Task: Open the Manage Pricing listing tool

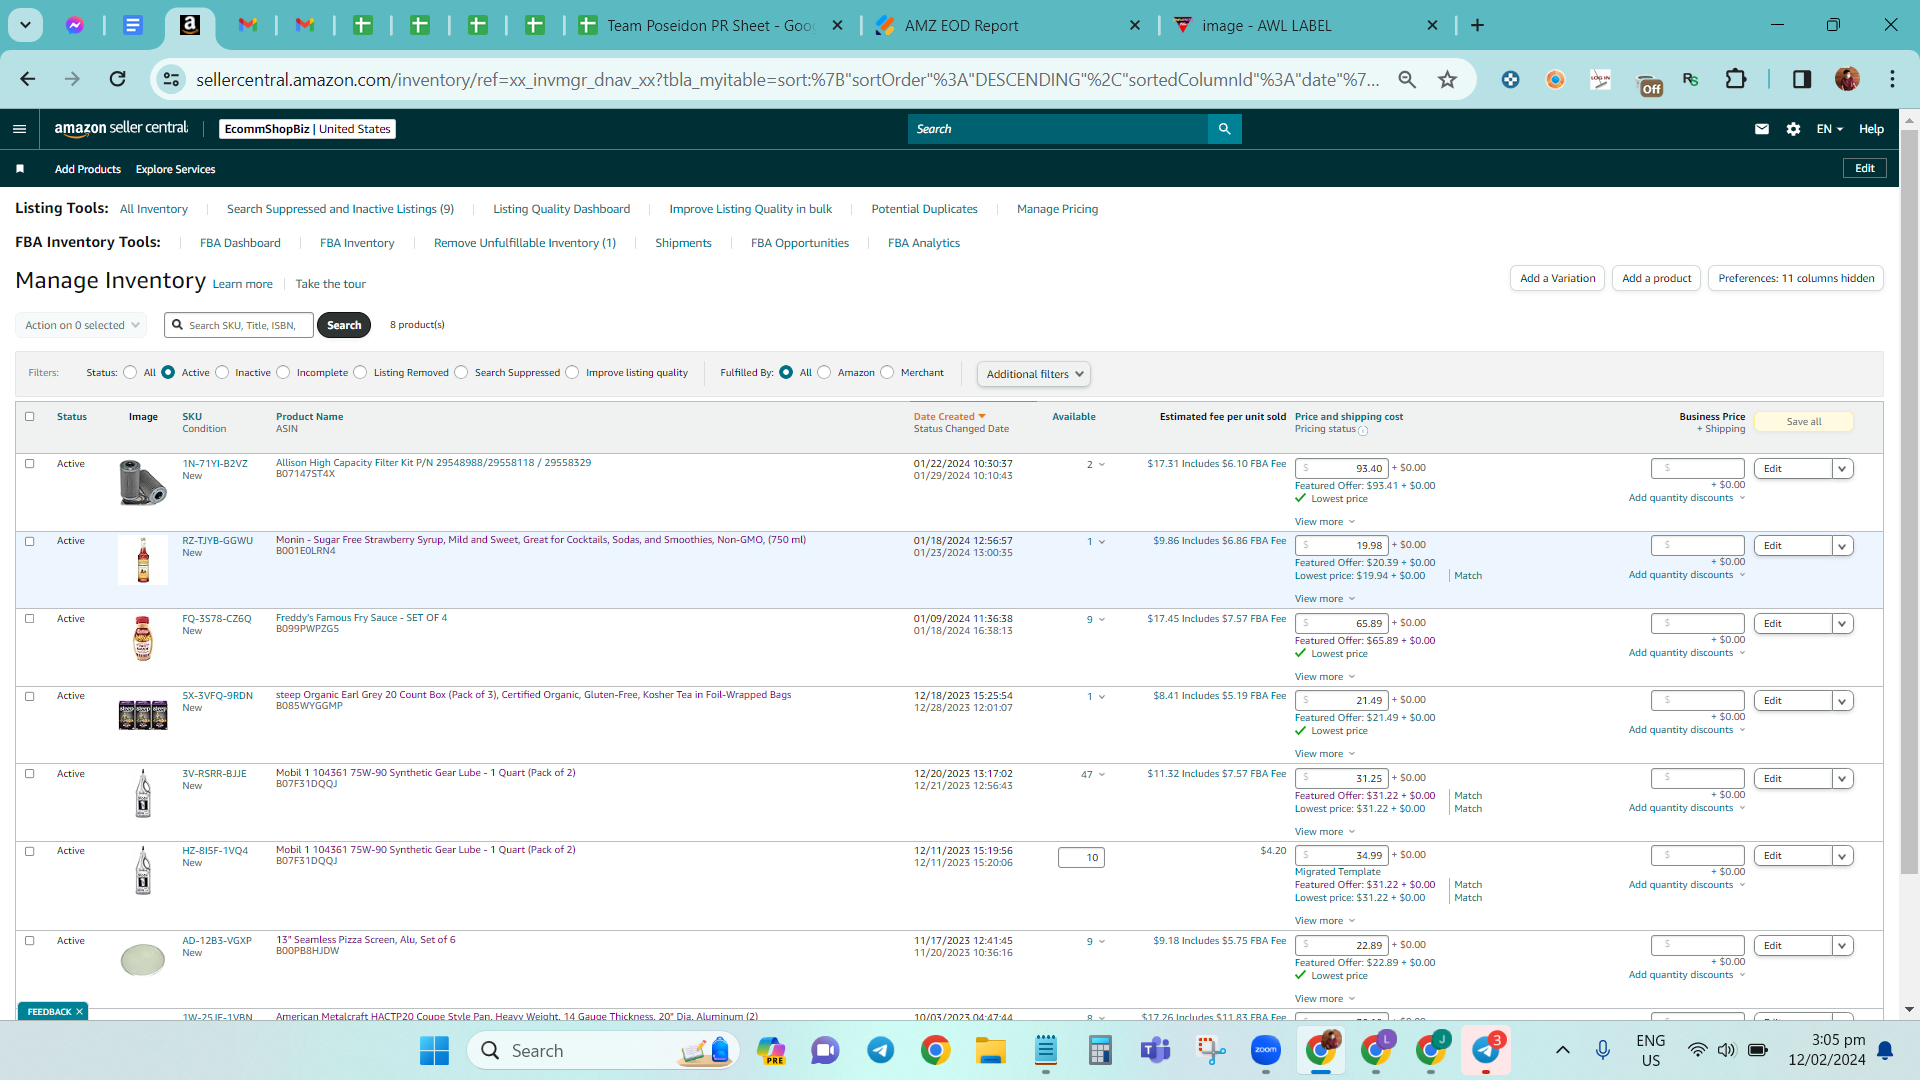Action: pyautogui.click(x=1057, y=209)
